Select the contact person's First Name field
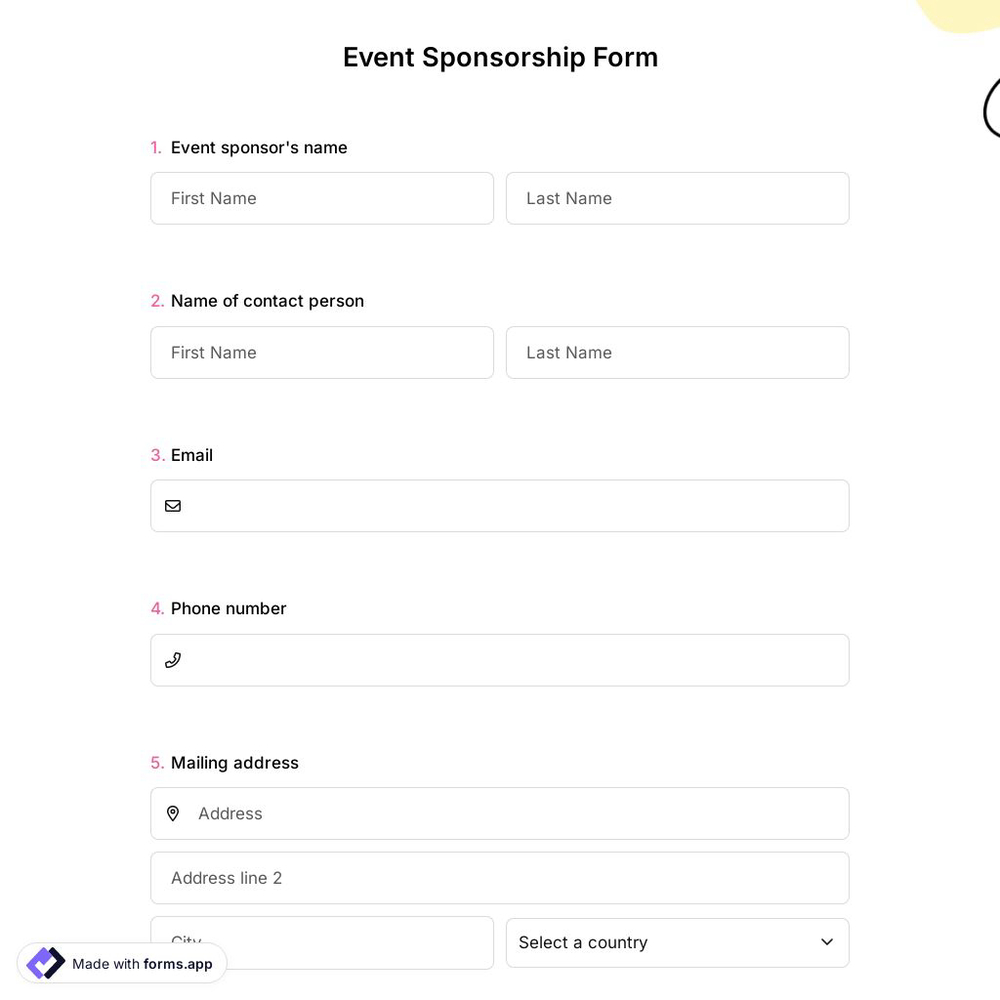Viewport: 1000px width, 1000px height. 322,352
